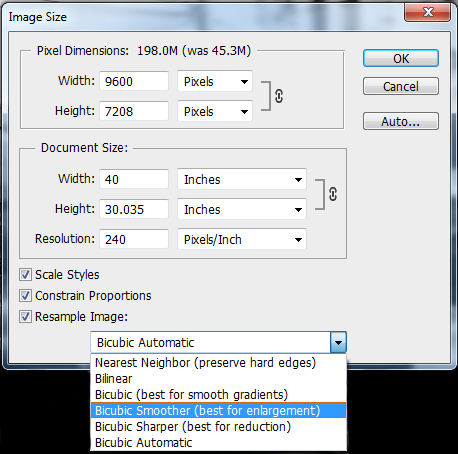Uncheck Constrain Proportions

[25, 296]
